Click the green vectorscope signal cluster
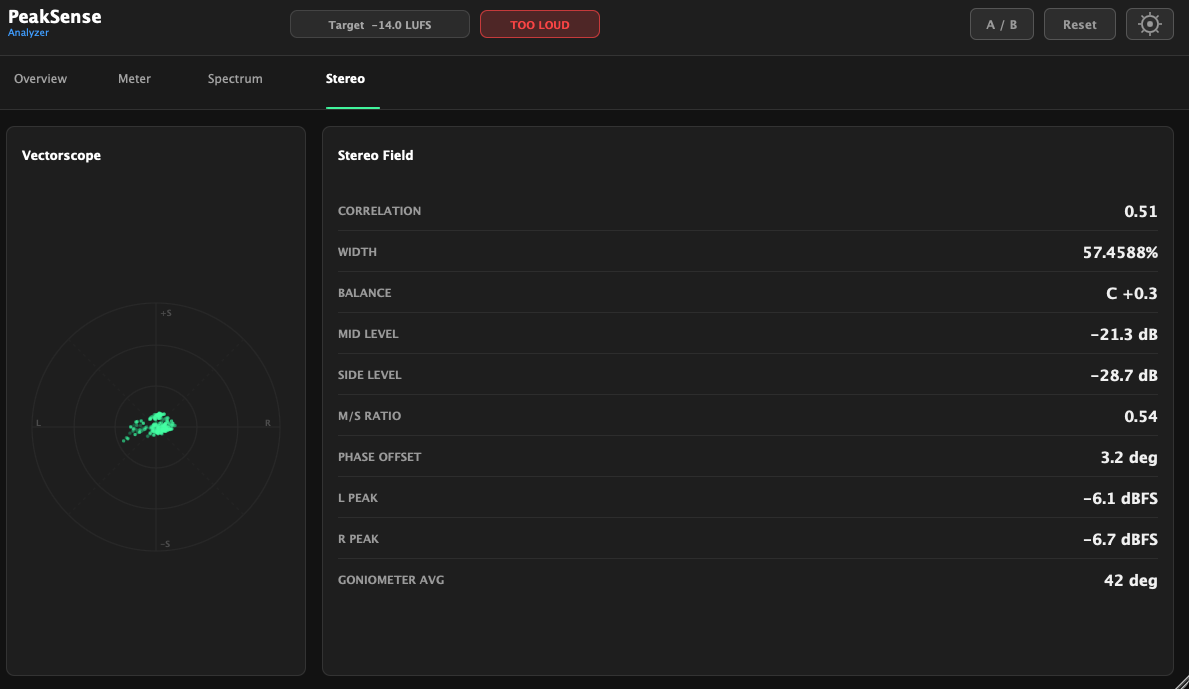 click(150, 427)
